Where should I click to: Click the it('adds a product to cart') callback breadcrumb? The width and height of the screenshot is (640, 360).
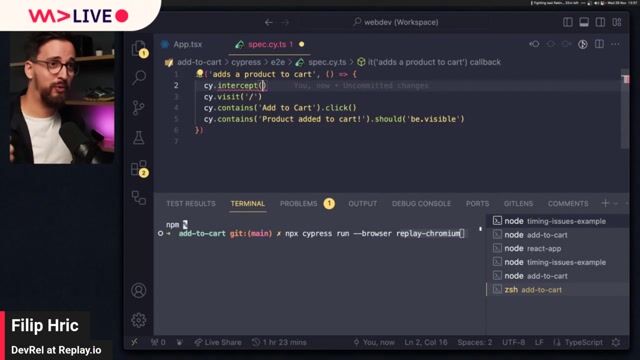point(429,62)
